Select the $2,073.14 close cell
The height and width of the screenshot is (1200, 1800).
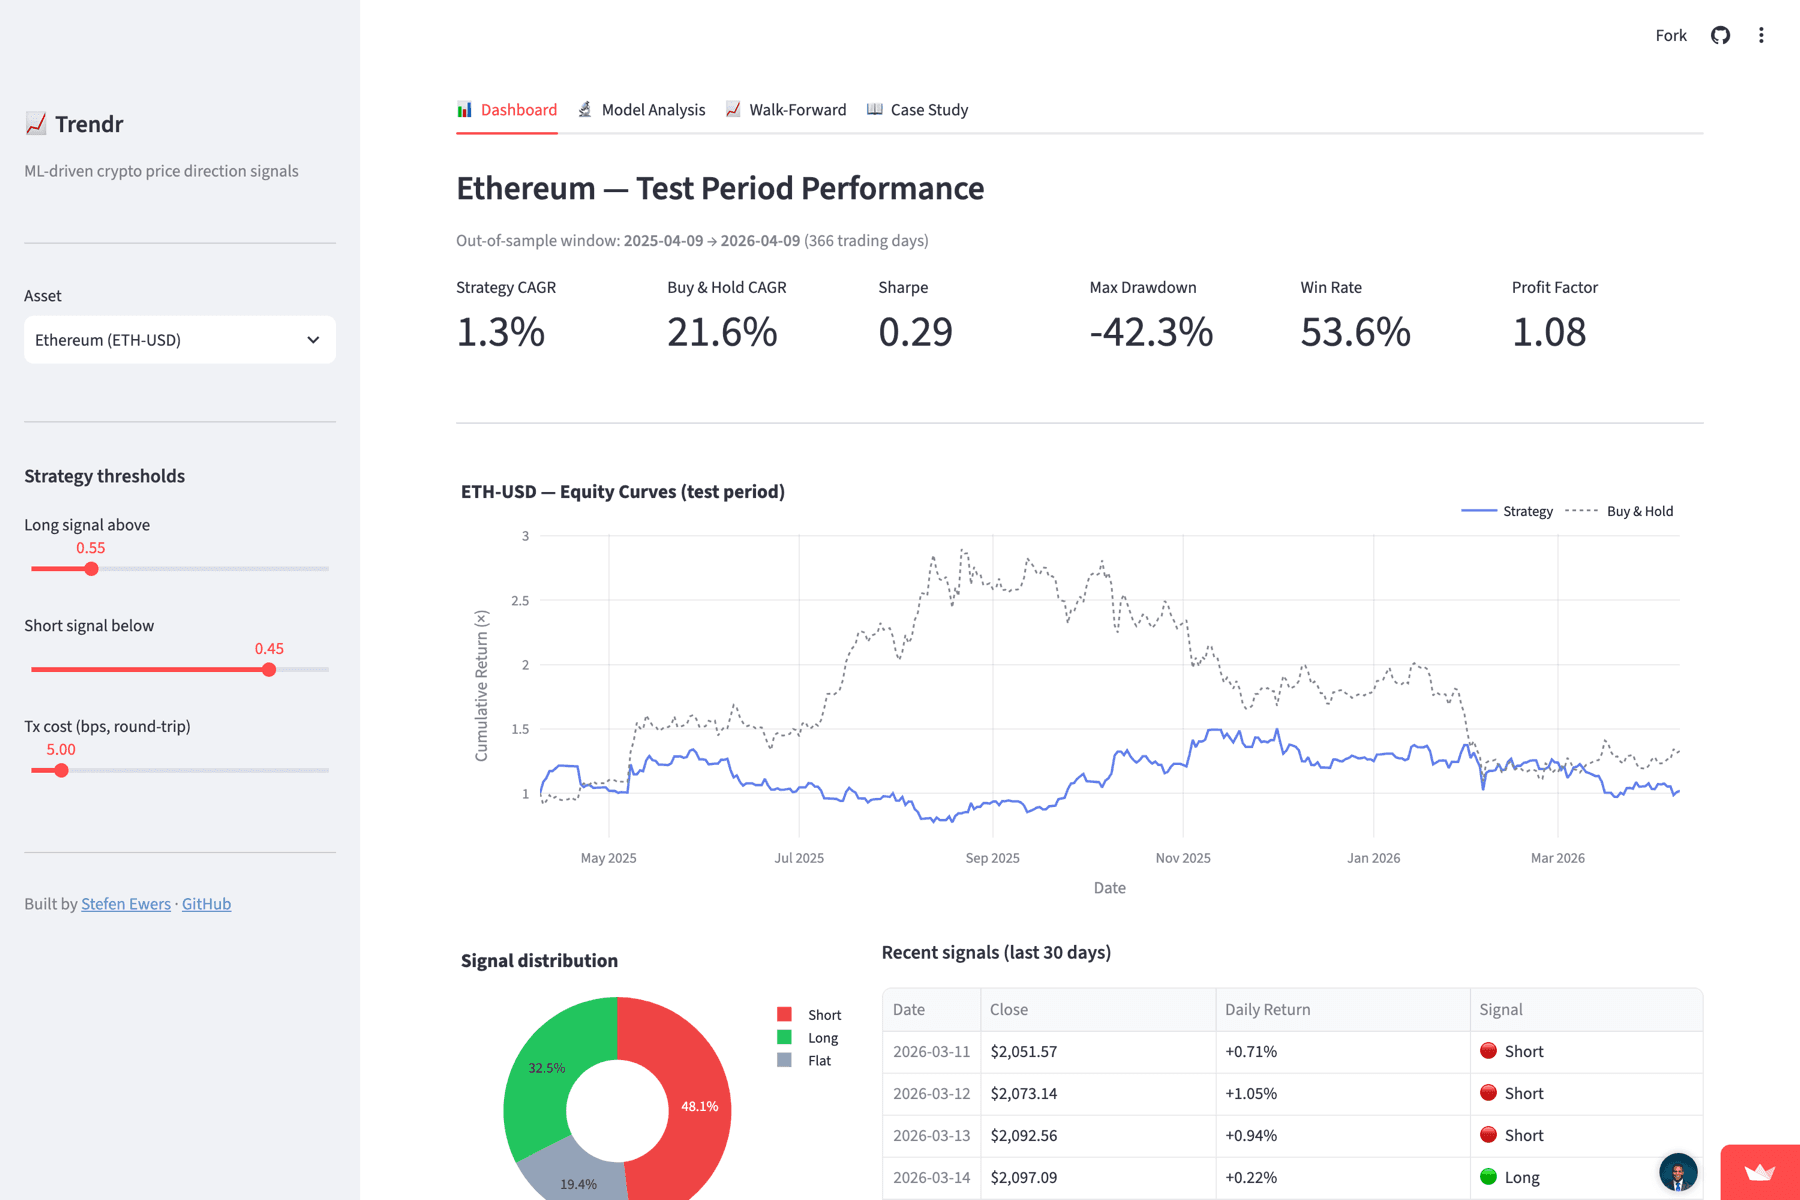(x=1098, y=1094)
